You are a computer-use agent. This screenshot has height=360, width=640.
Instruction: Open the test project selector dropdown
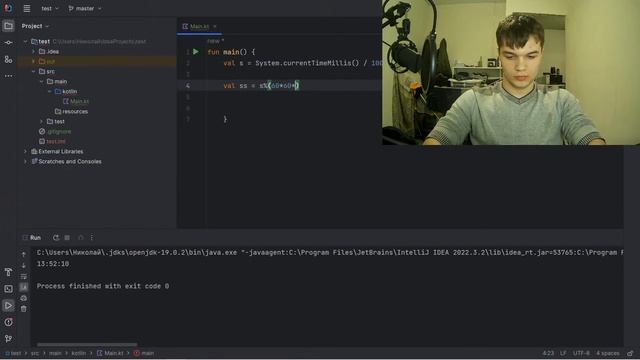coord(50,8)
